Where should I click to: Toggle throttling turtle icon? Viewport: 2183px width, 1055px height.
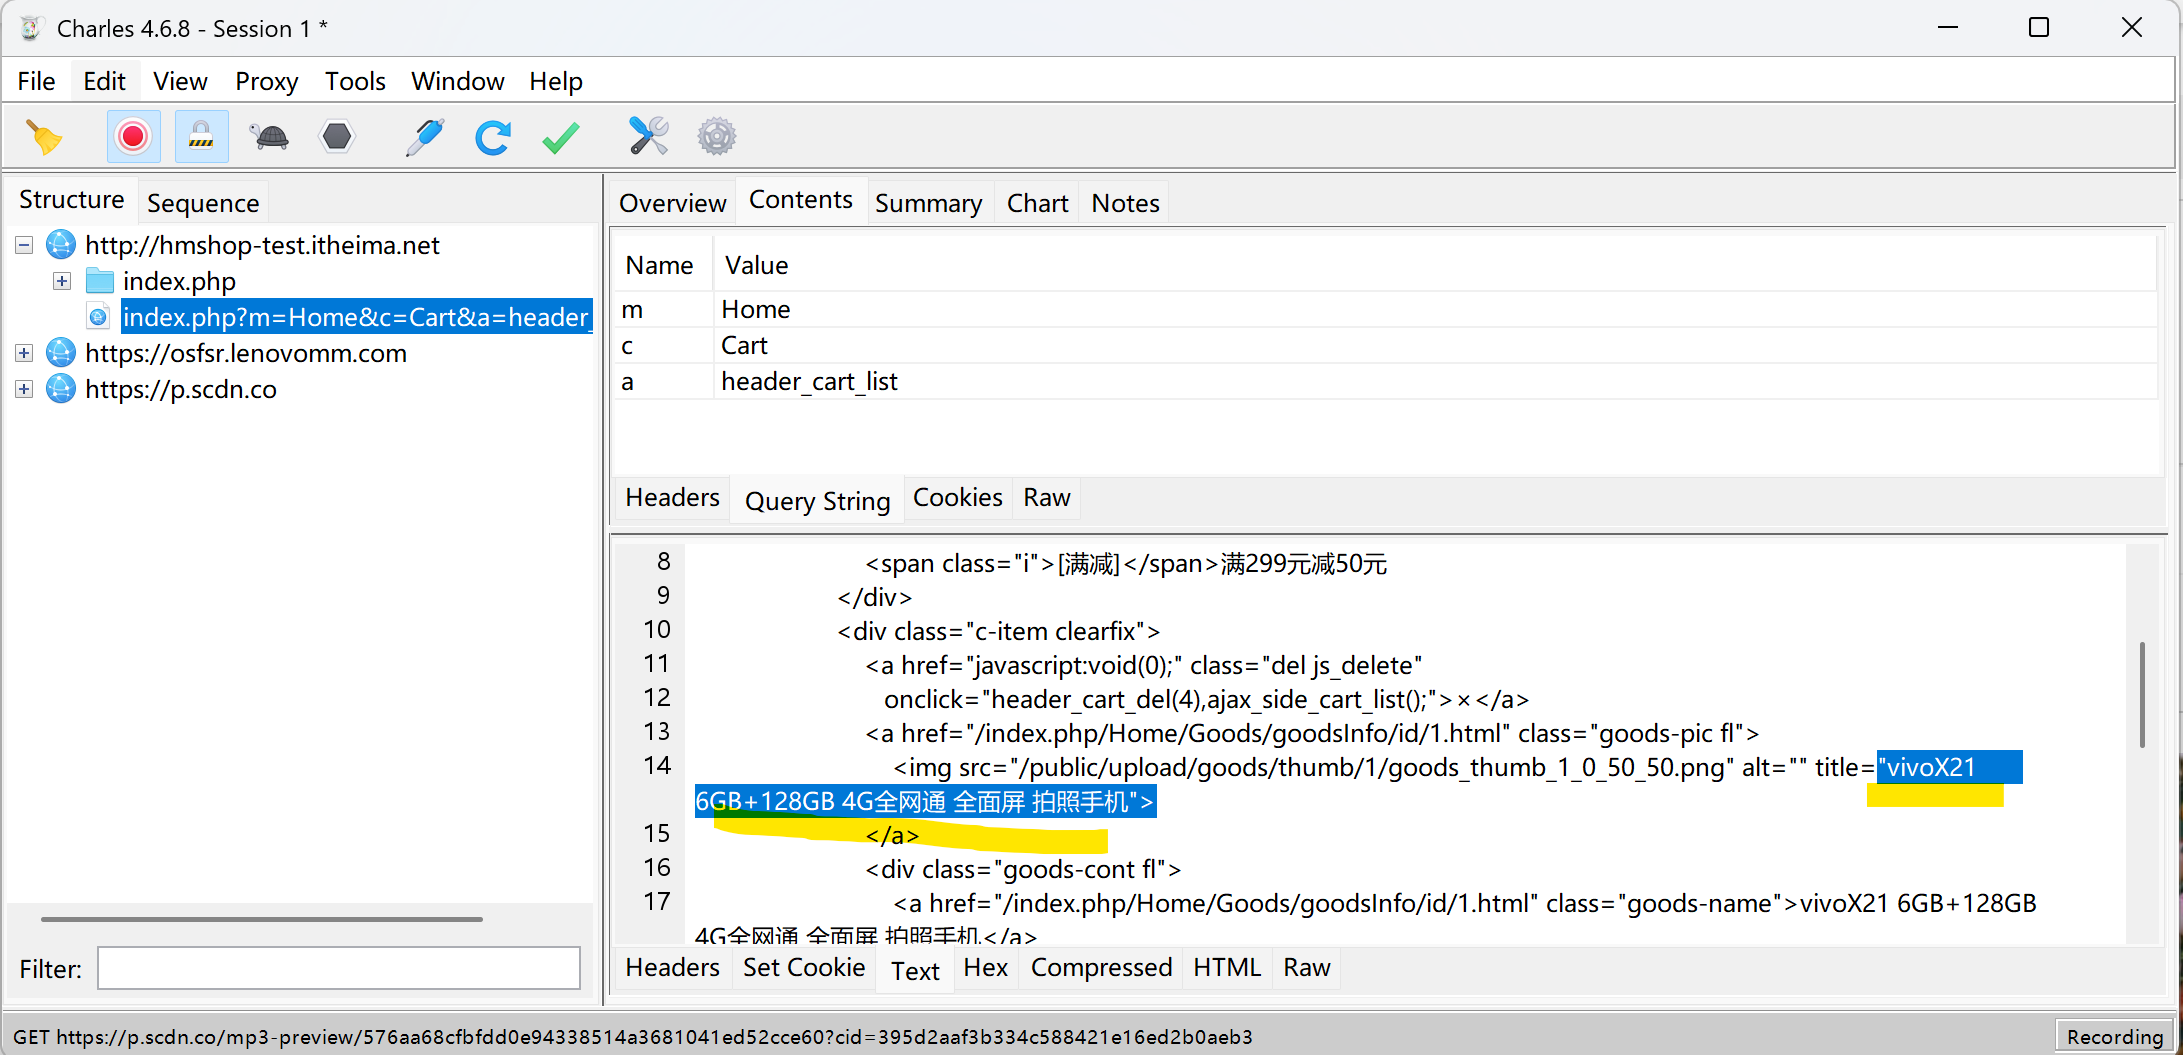tap(269, 137)
